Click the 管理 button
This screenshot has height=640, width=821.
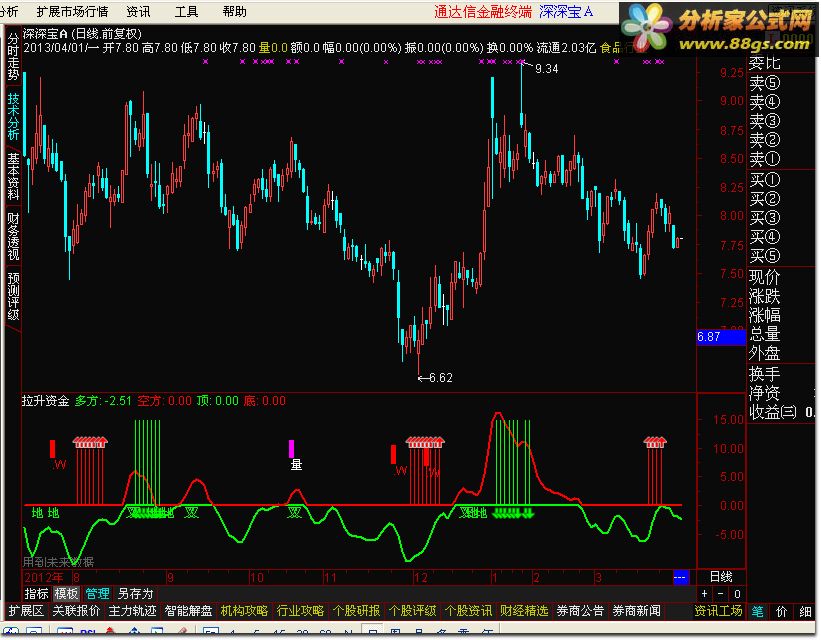pos(97,593)
